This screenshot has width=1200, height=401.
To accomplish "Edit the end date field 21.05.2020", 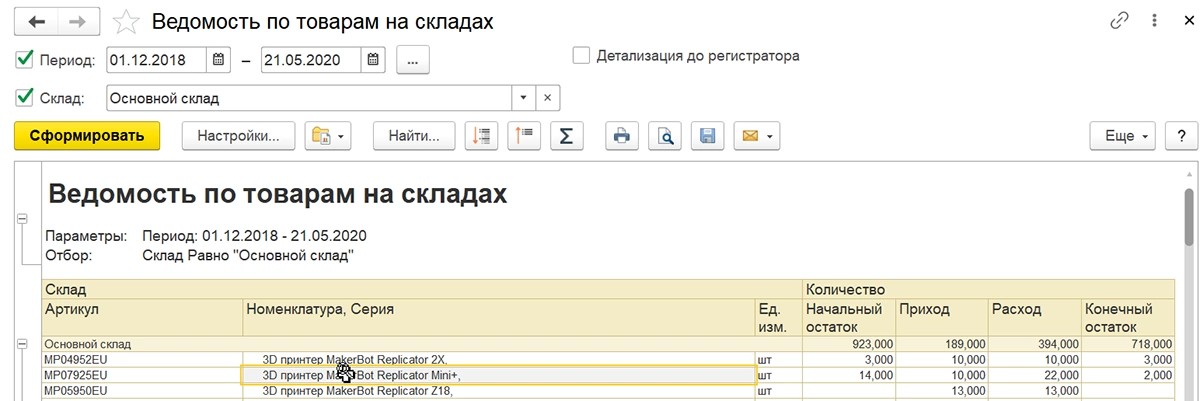I will (310, 60).
